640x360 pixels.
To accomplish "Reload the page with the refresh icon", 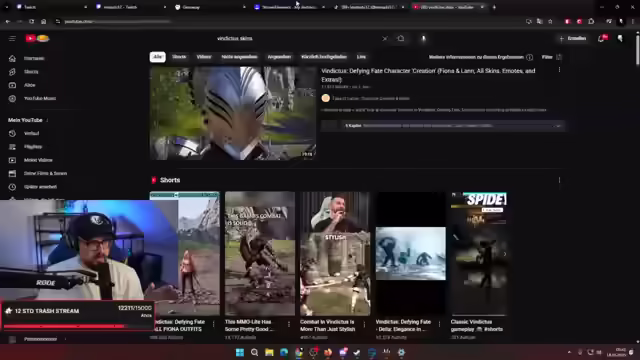I will coord(31,21).
